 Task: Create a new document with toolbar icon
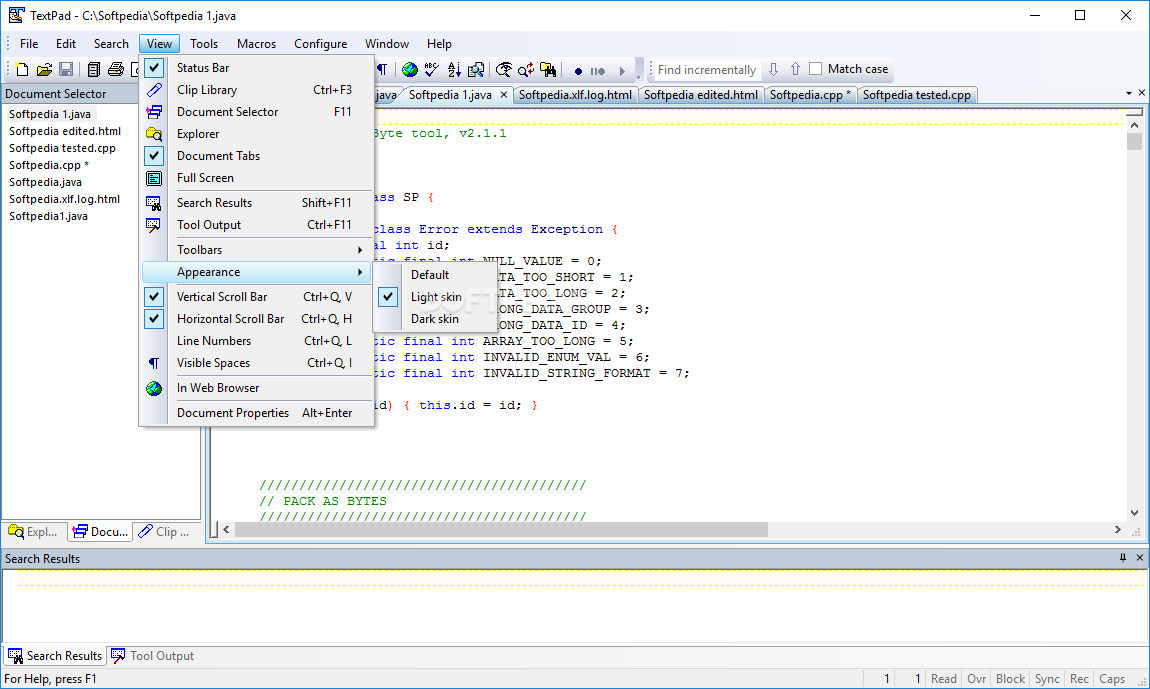coord(22,70)
